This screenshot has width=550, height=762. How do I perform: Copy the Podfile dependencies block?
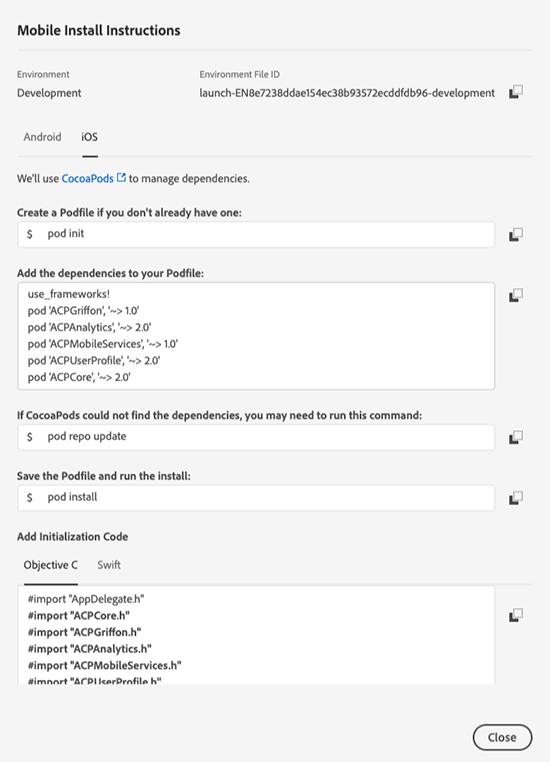point(516,295)
